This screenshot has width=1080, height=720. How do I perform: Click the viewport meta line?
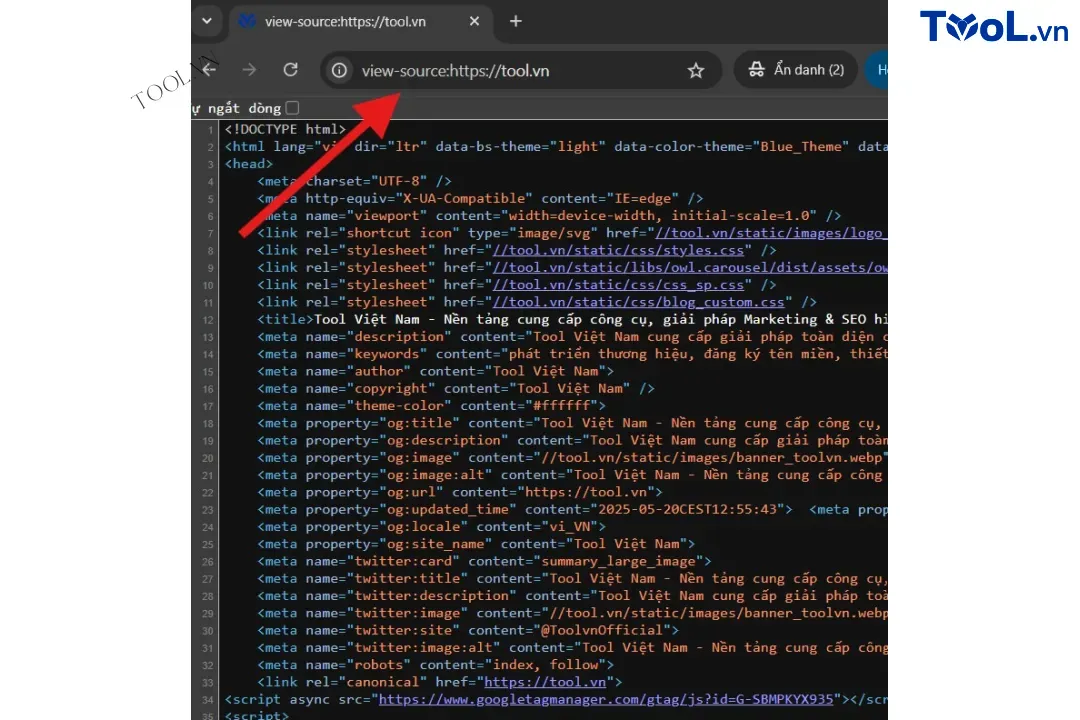(550, 216)
